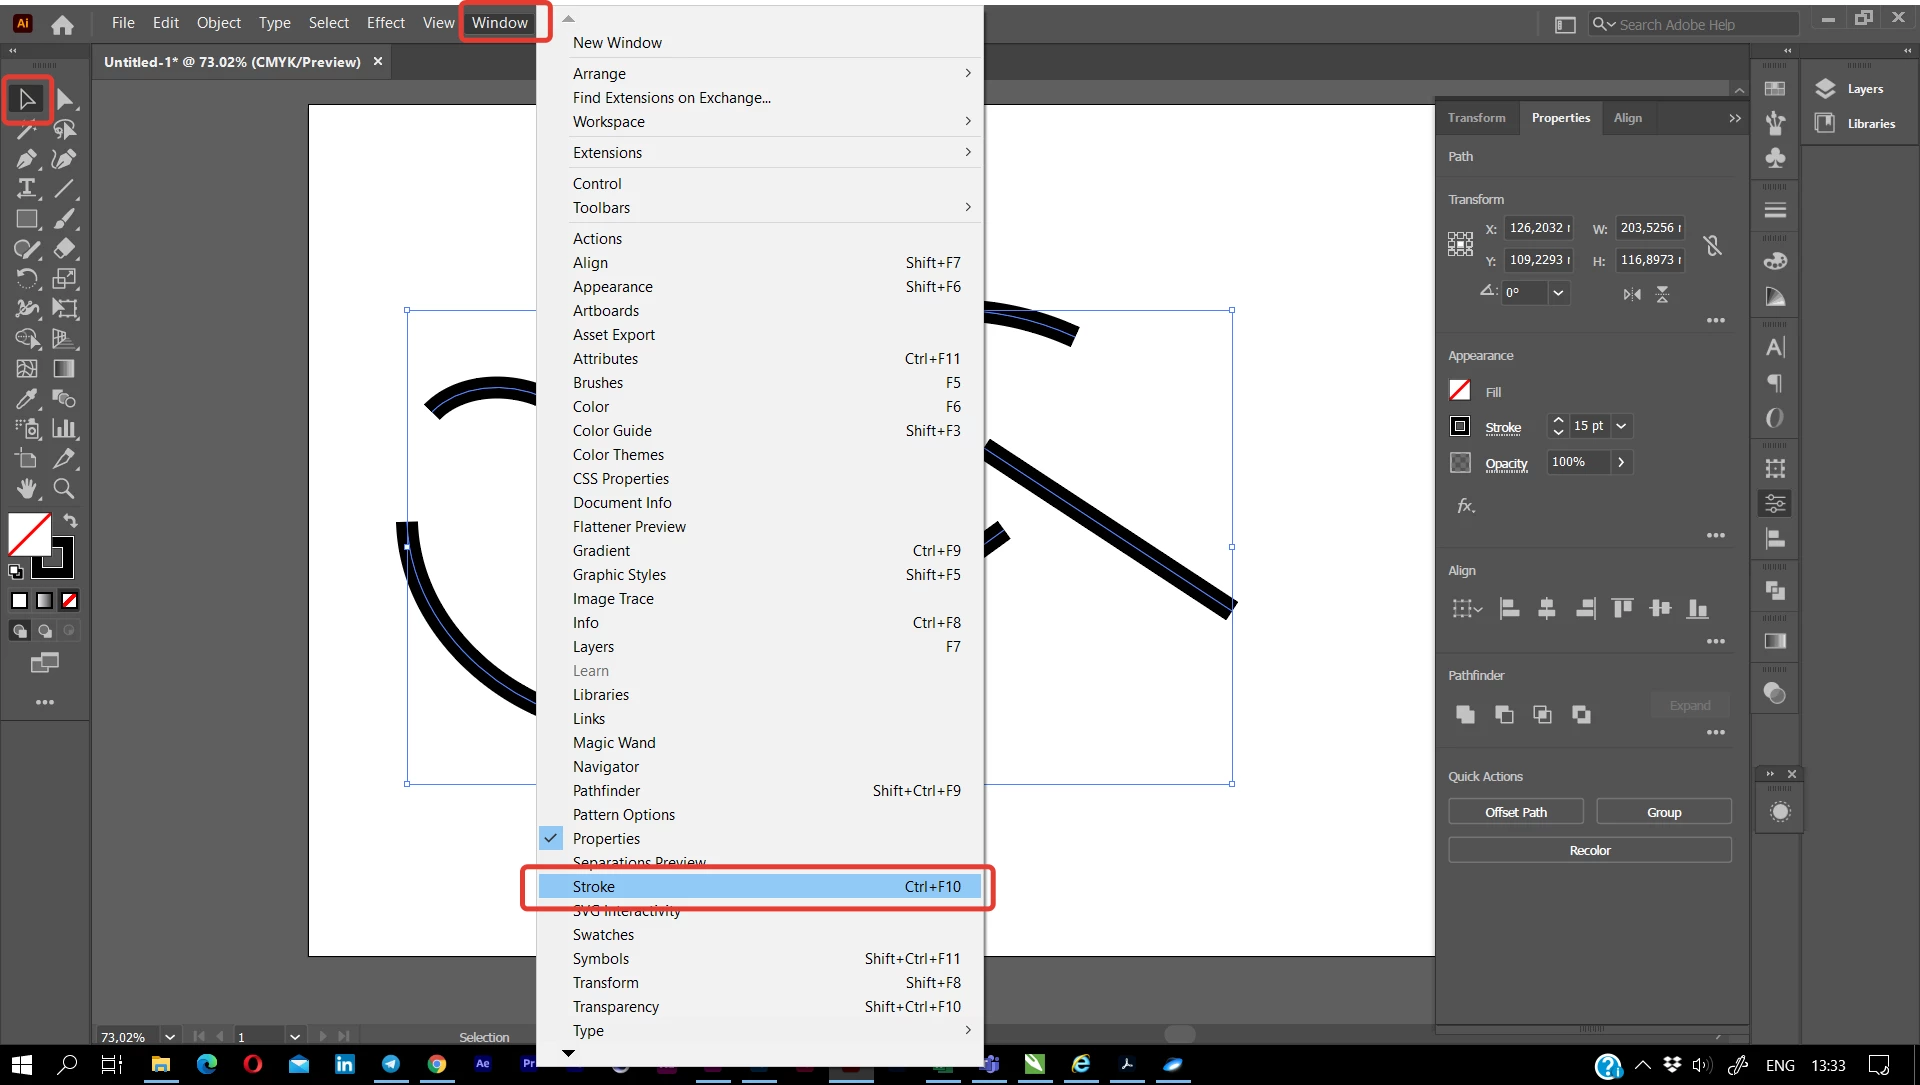Click the Fill color swatch in Appearance
Screen dimensions: 1920x1085
pos(1460,391)
